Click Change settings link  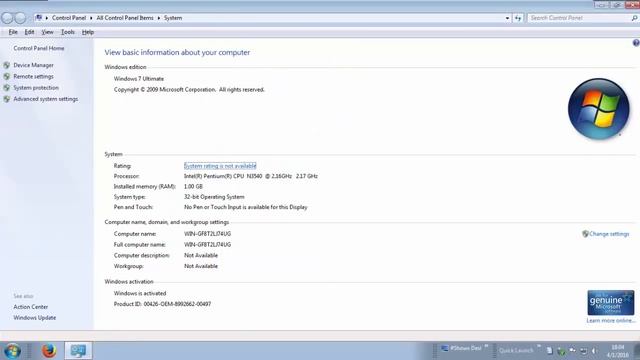[x=609, y=234]
